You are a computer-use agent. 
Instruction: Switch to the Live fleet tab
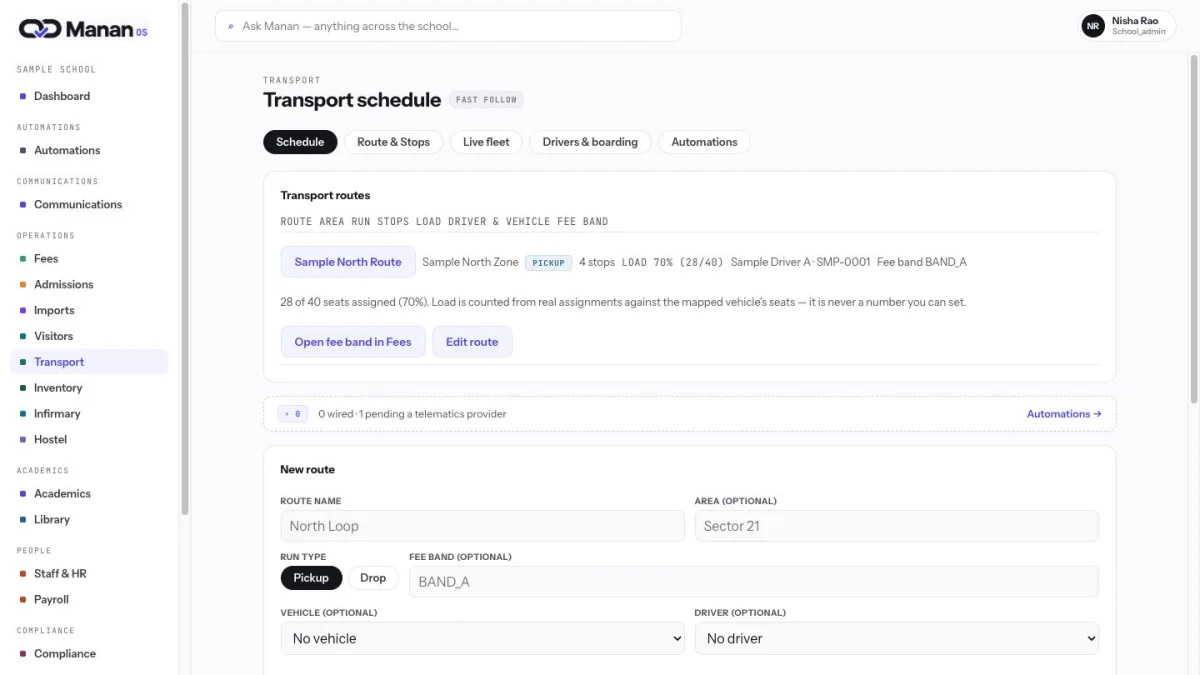pos(486,142)
